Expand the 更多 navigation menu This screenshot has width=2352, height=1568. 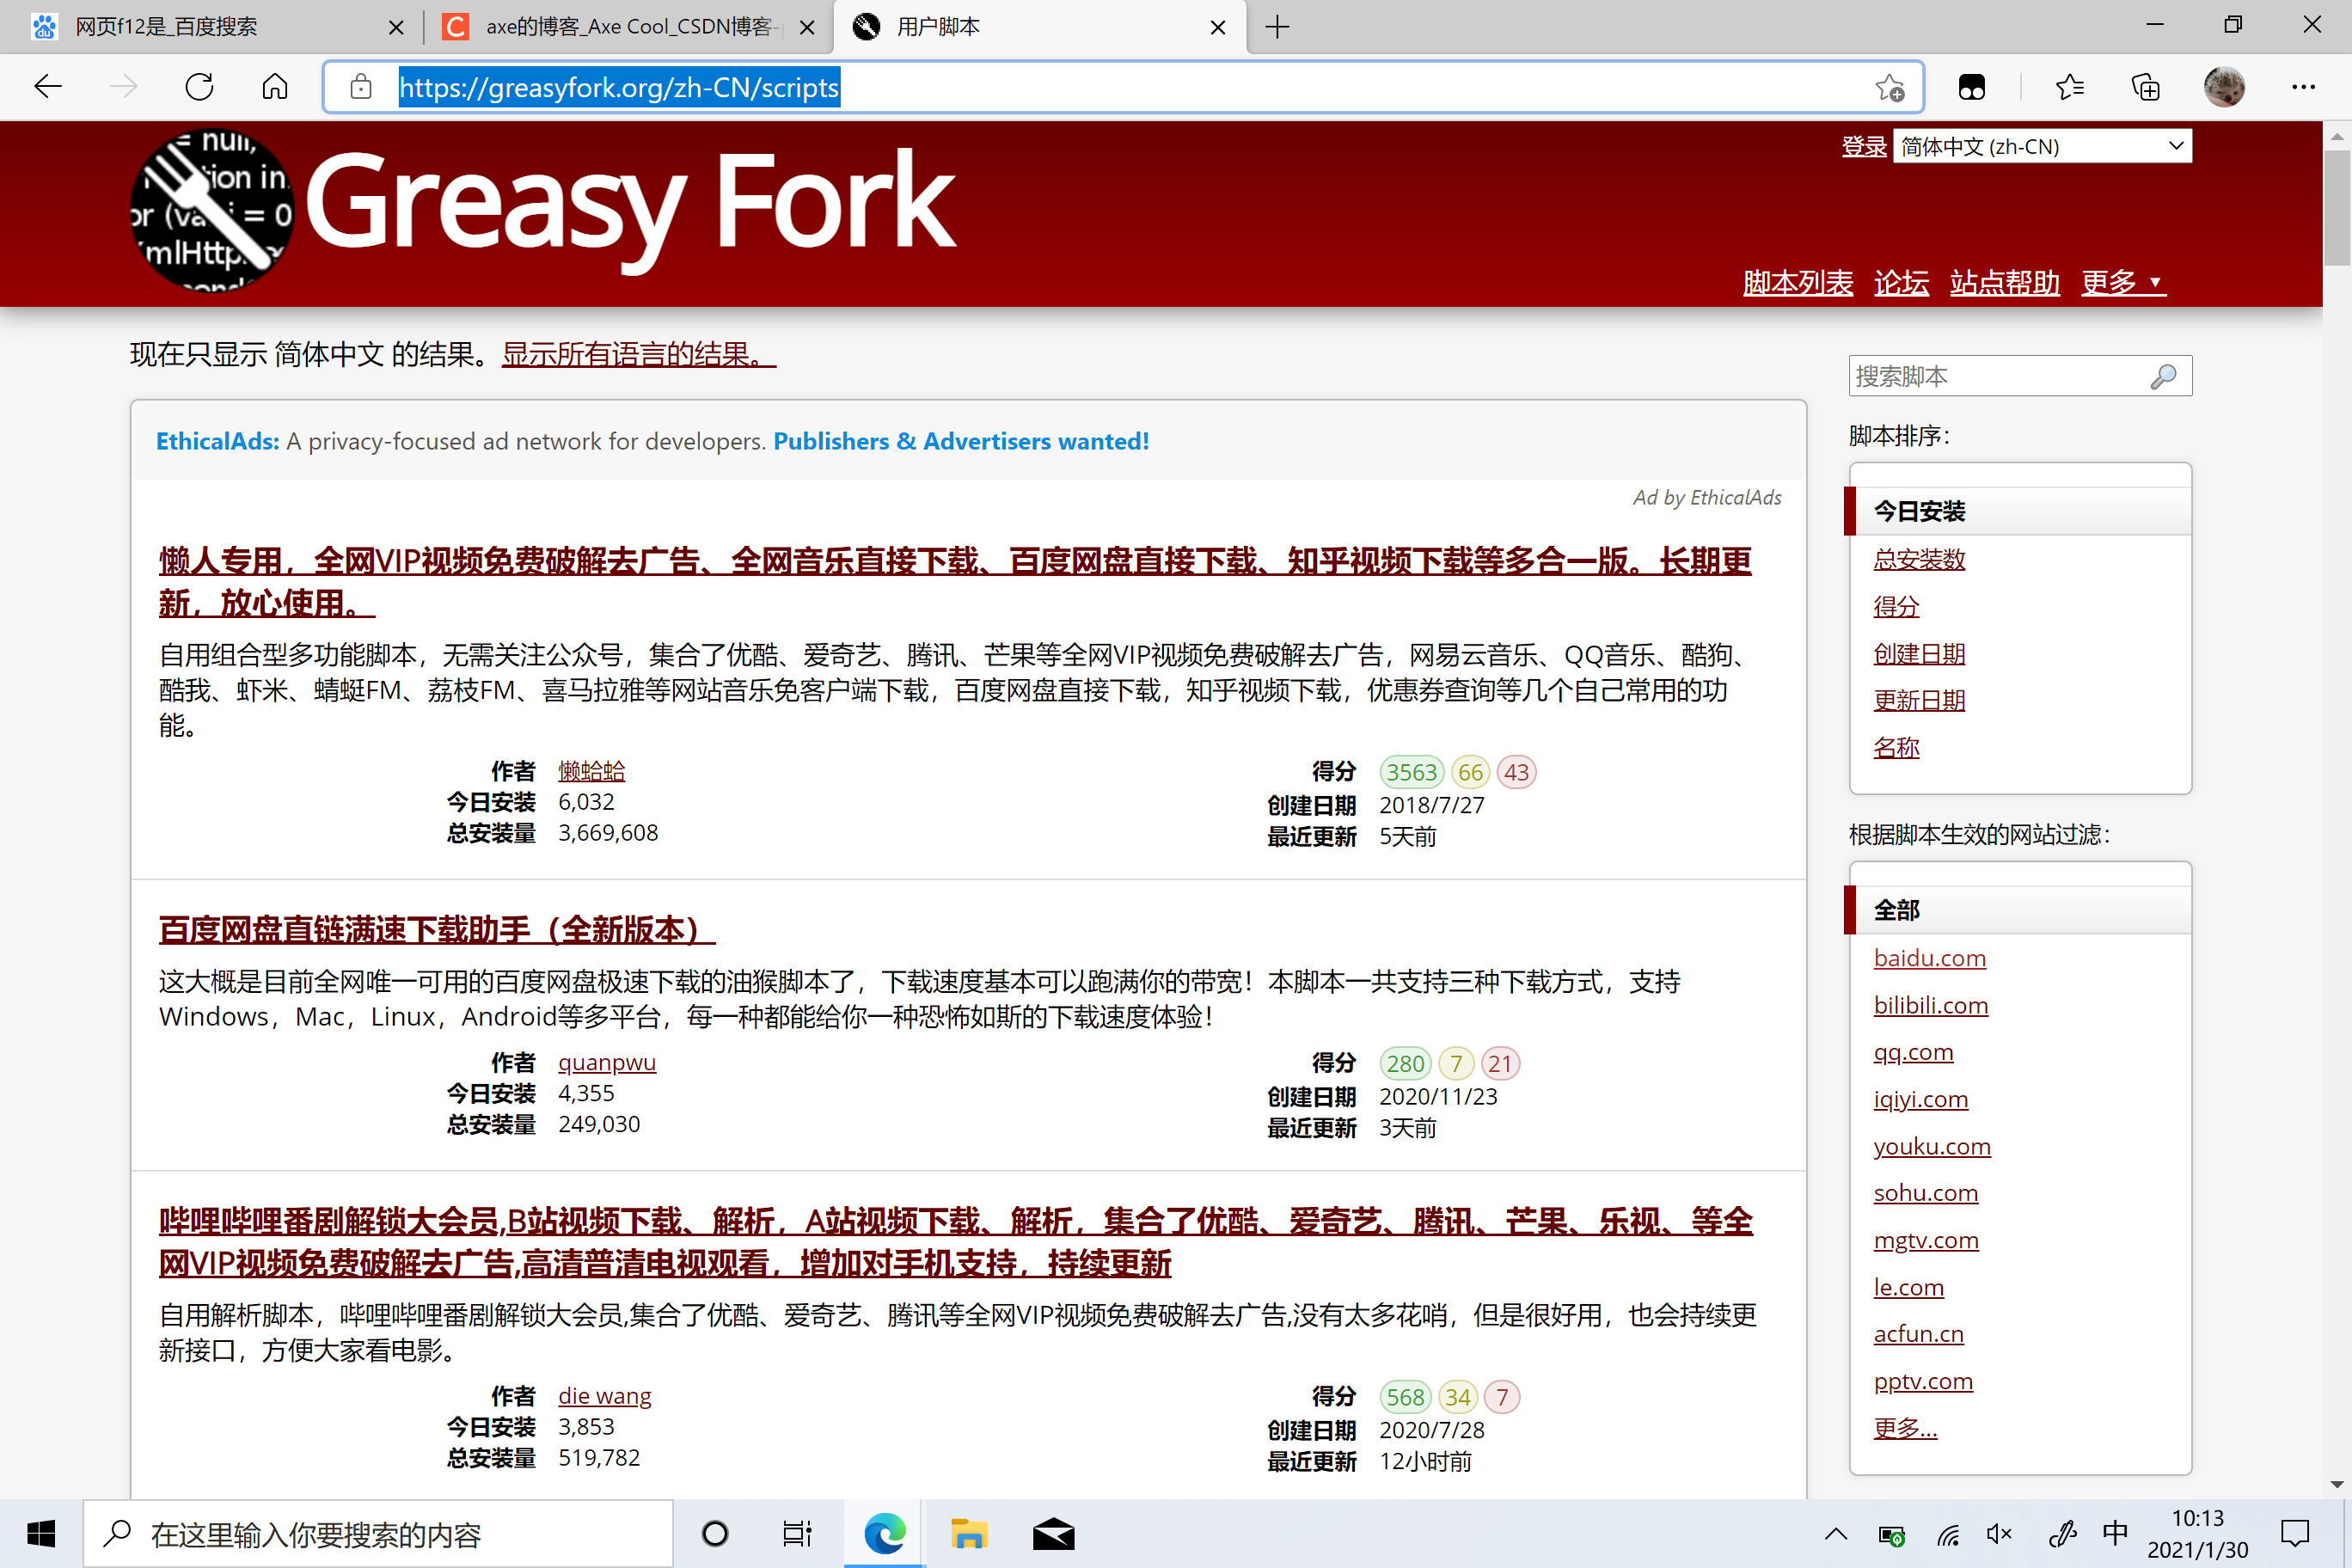point(2122,283)
